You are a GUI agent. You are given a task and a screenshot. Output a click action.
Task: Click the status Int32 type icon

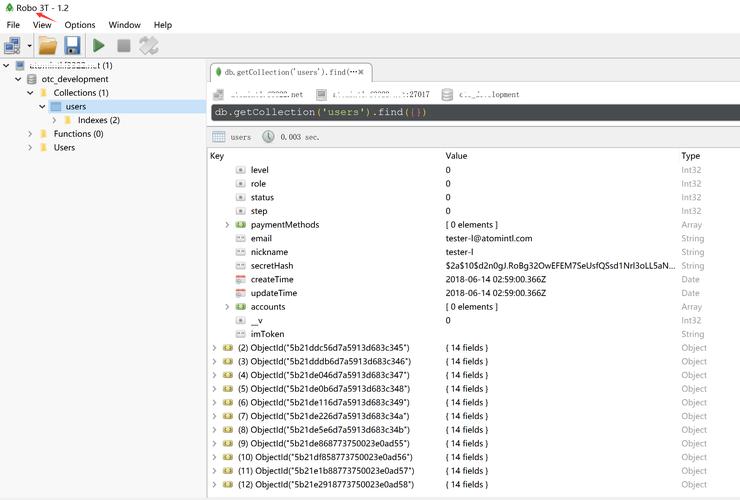click(x=241, y=197)
